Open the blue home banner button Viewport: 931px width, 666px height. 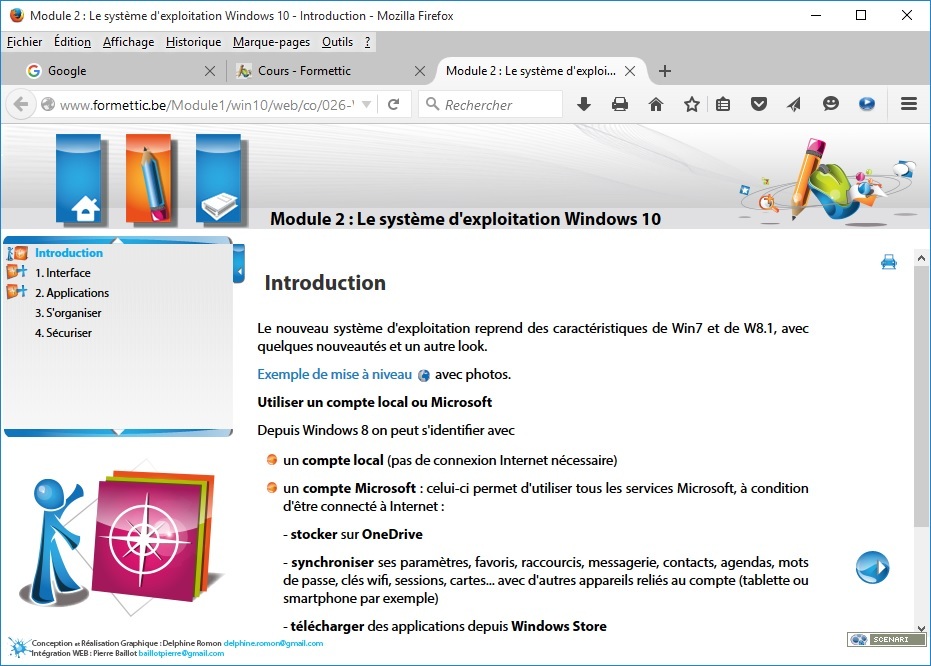pos(79,179)
